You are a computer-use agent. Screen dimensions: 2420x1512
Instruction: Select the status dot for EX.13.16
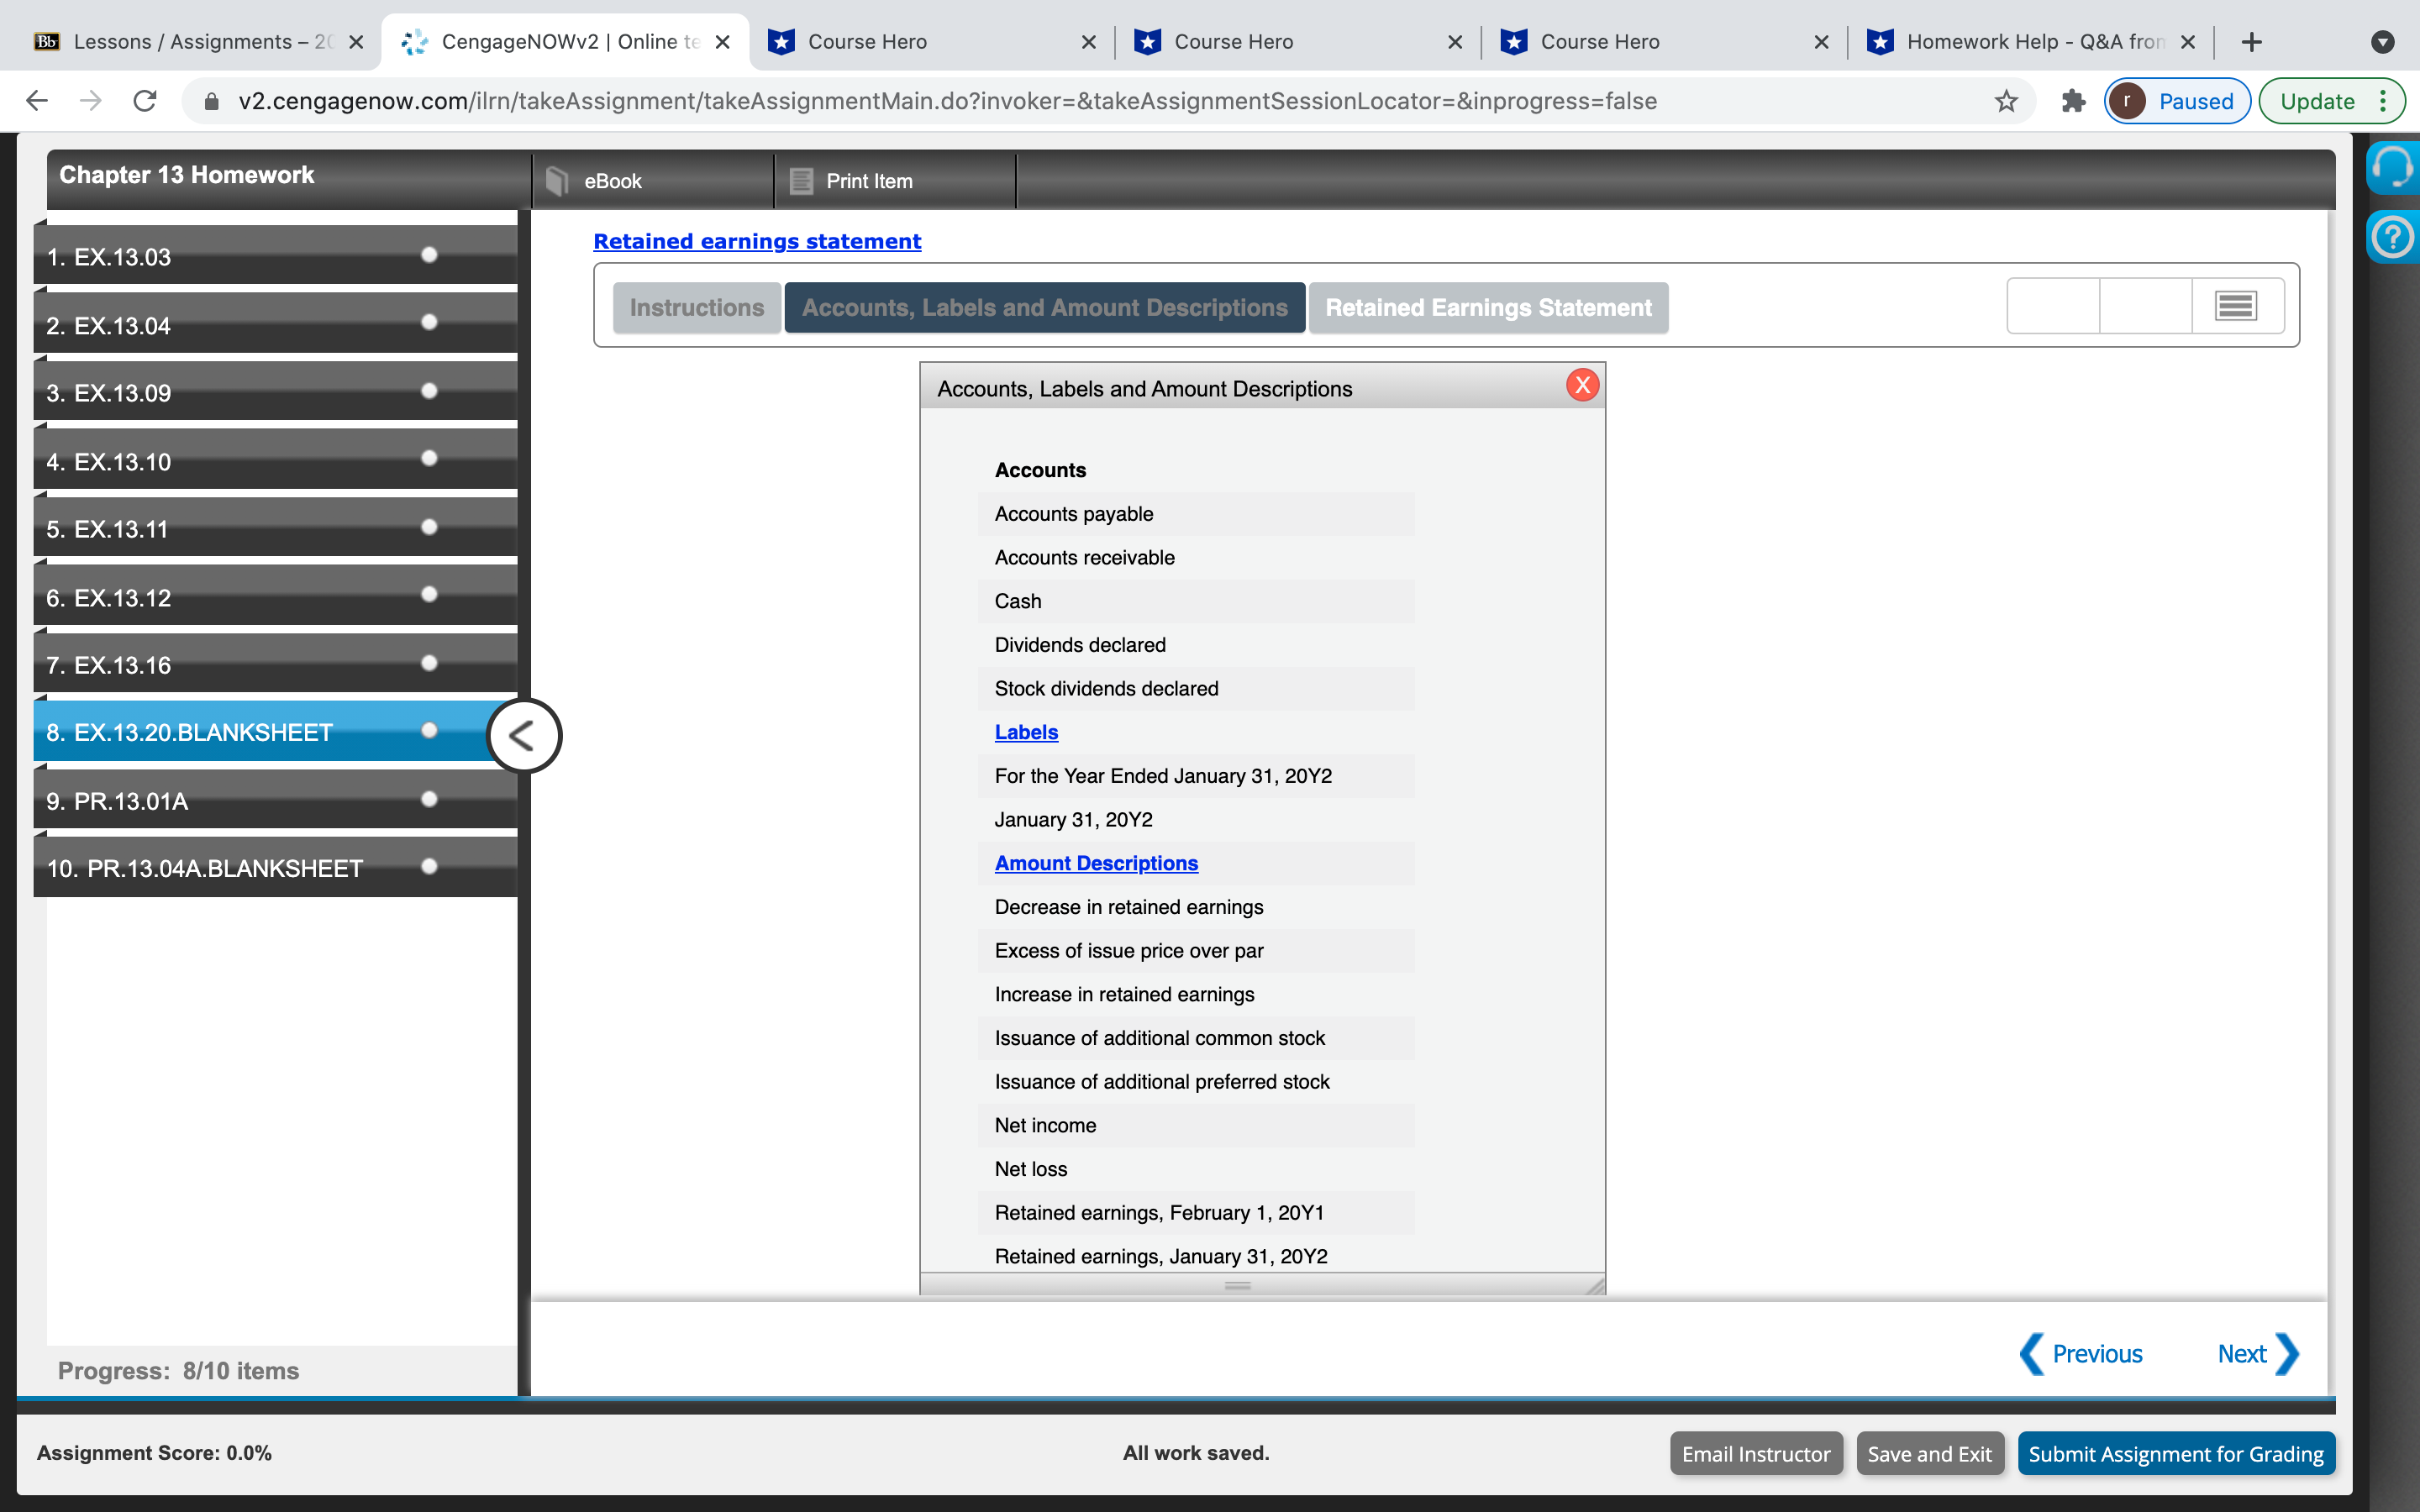click(429, 663)
